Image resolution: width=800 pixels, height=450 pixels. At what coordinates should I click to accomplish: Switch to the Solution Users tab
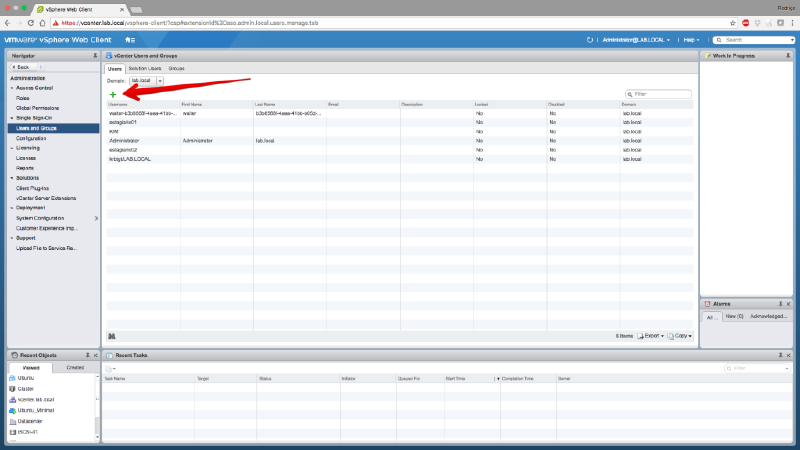click(x=143, y=68)
